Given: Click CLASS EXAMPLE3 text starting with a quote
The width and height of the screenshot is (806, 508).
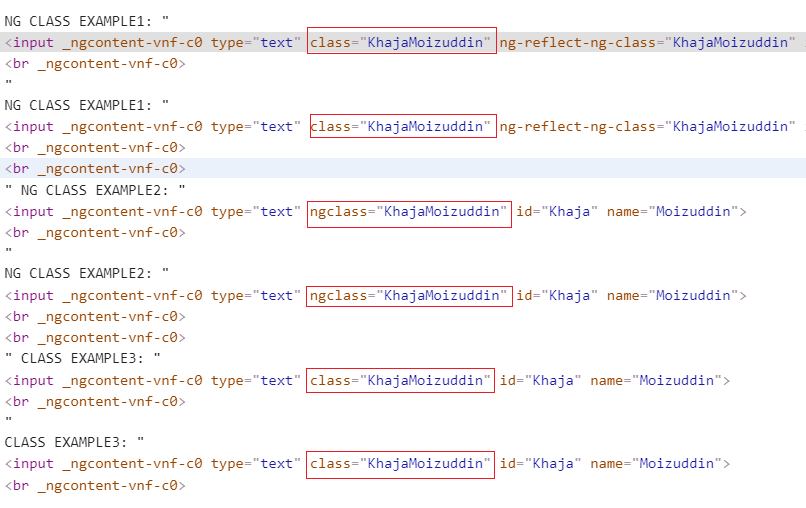Looking at the screenshot, I should click(x=83, y=358).
